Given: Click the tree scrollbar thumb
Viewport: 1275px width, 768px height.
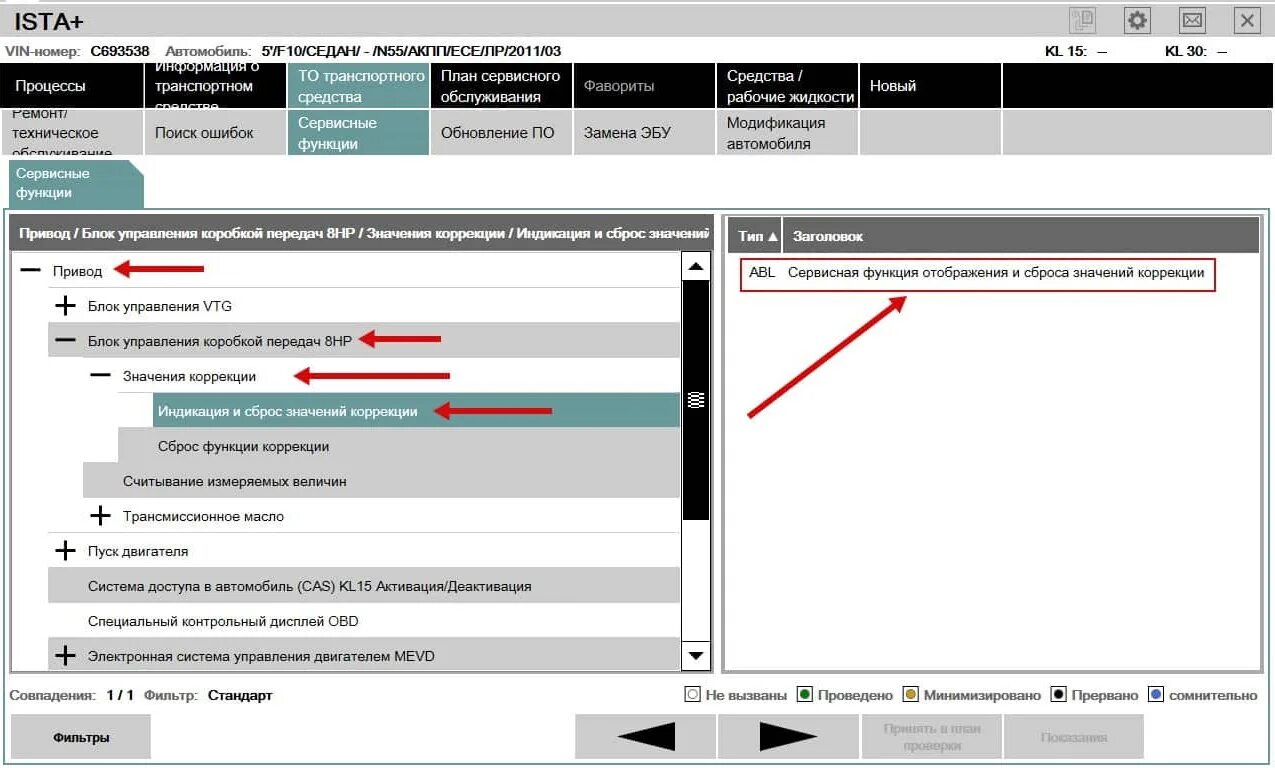Looking at the screenshot, I should 696,400.
